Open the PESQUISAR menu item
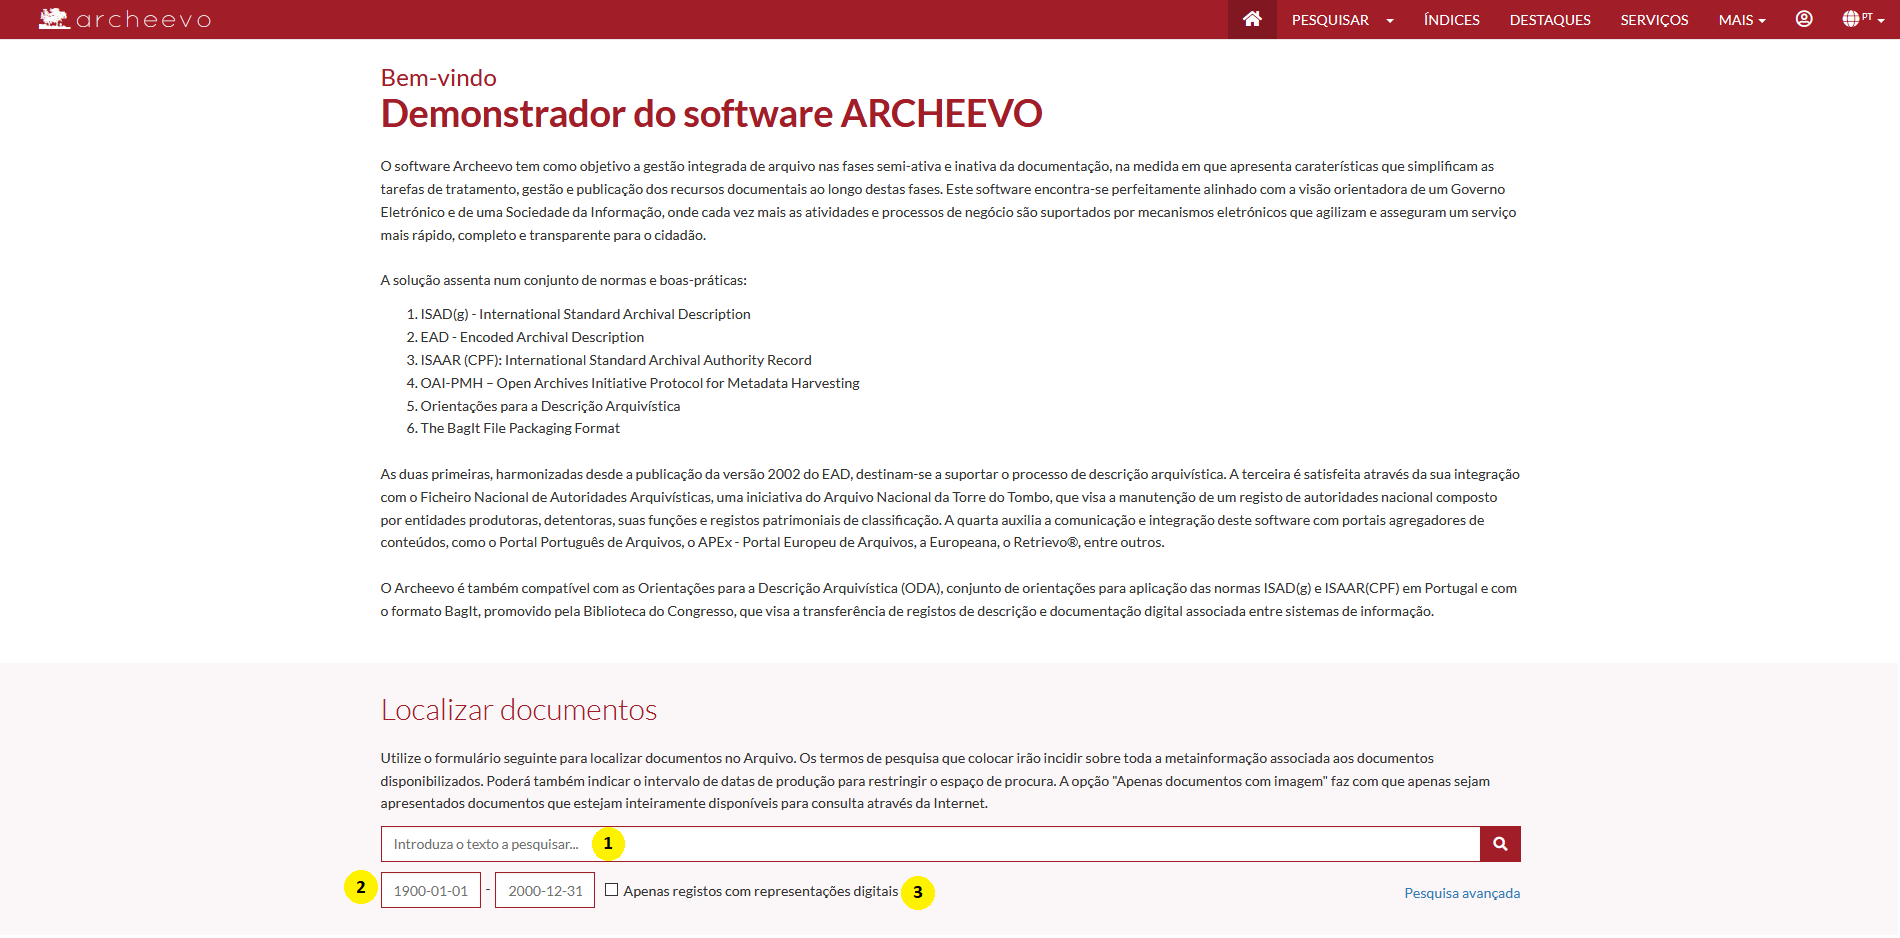Viewport: 1900px width, 938px height. tap(1329, 20)
